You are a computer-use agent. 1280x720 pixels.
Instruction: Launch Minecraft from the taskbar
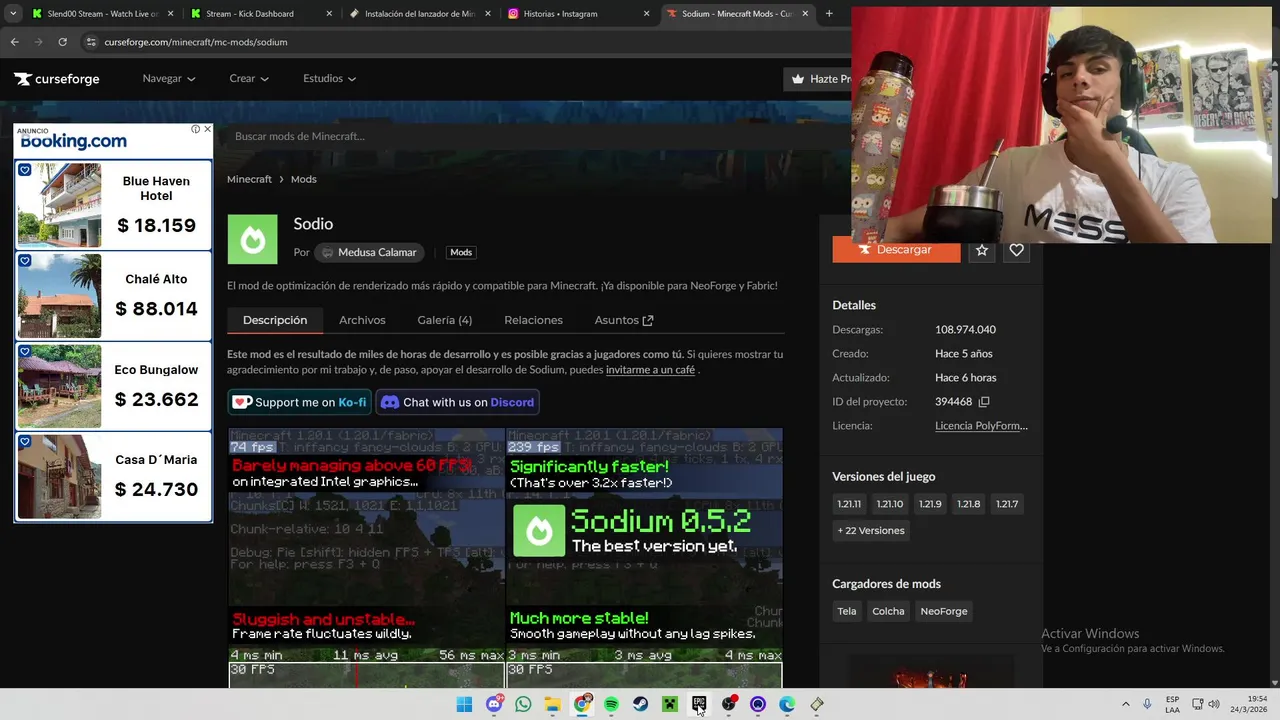click(x=670, y=705)
